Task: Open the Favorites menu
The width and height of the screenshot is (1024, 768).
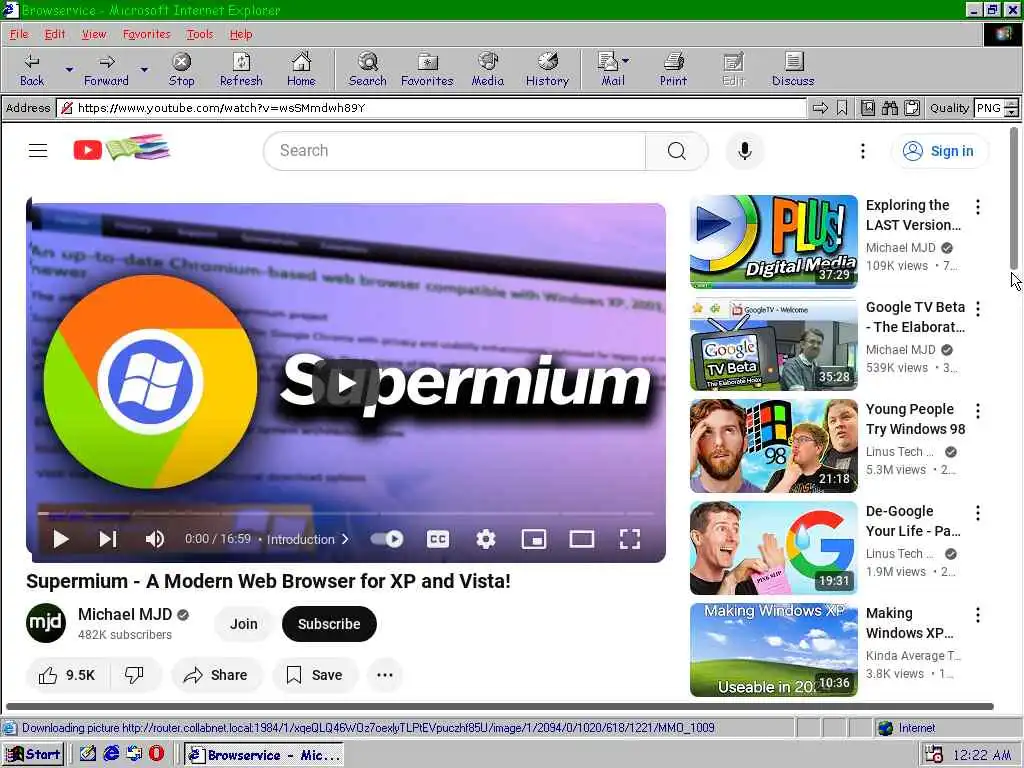Action: click(146, 34)
